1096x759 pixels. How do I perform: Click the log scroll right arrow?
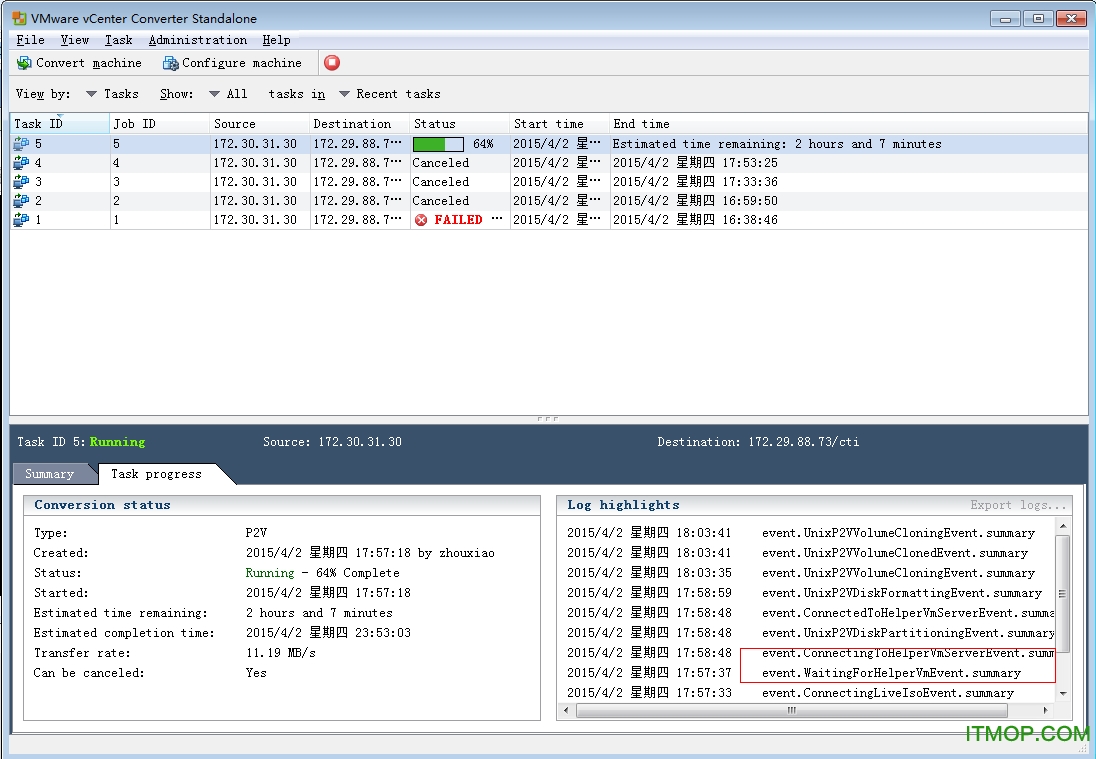[x=1046, y=710]
